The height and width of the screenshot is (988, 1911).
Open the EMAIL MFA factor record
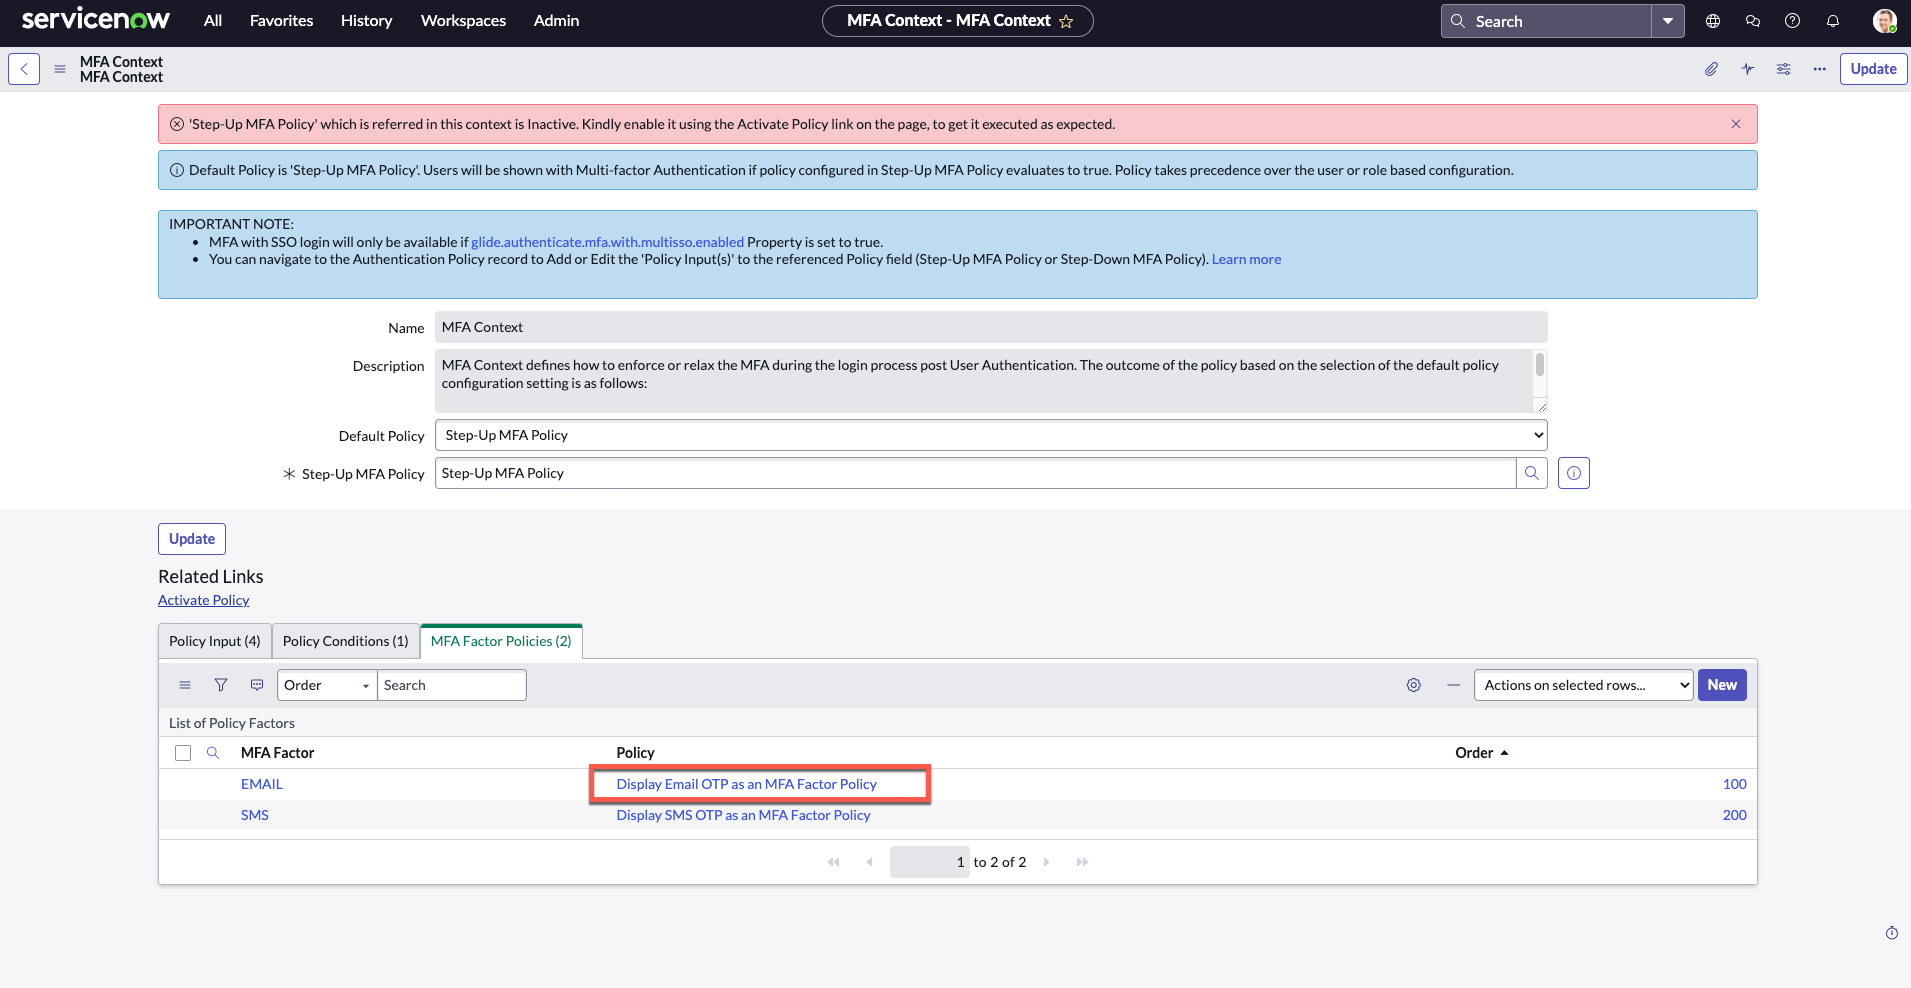point(262,784)
